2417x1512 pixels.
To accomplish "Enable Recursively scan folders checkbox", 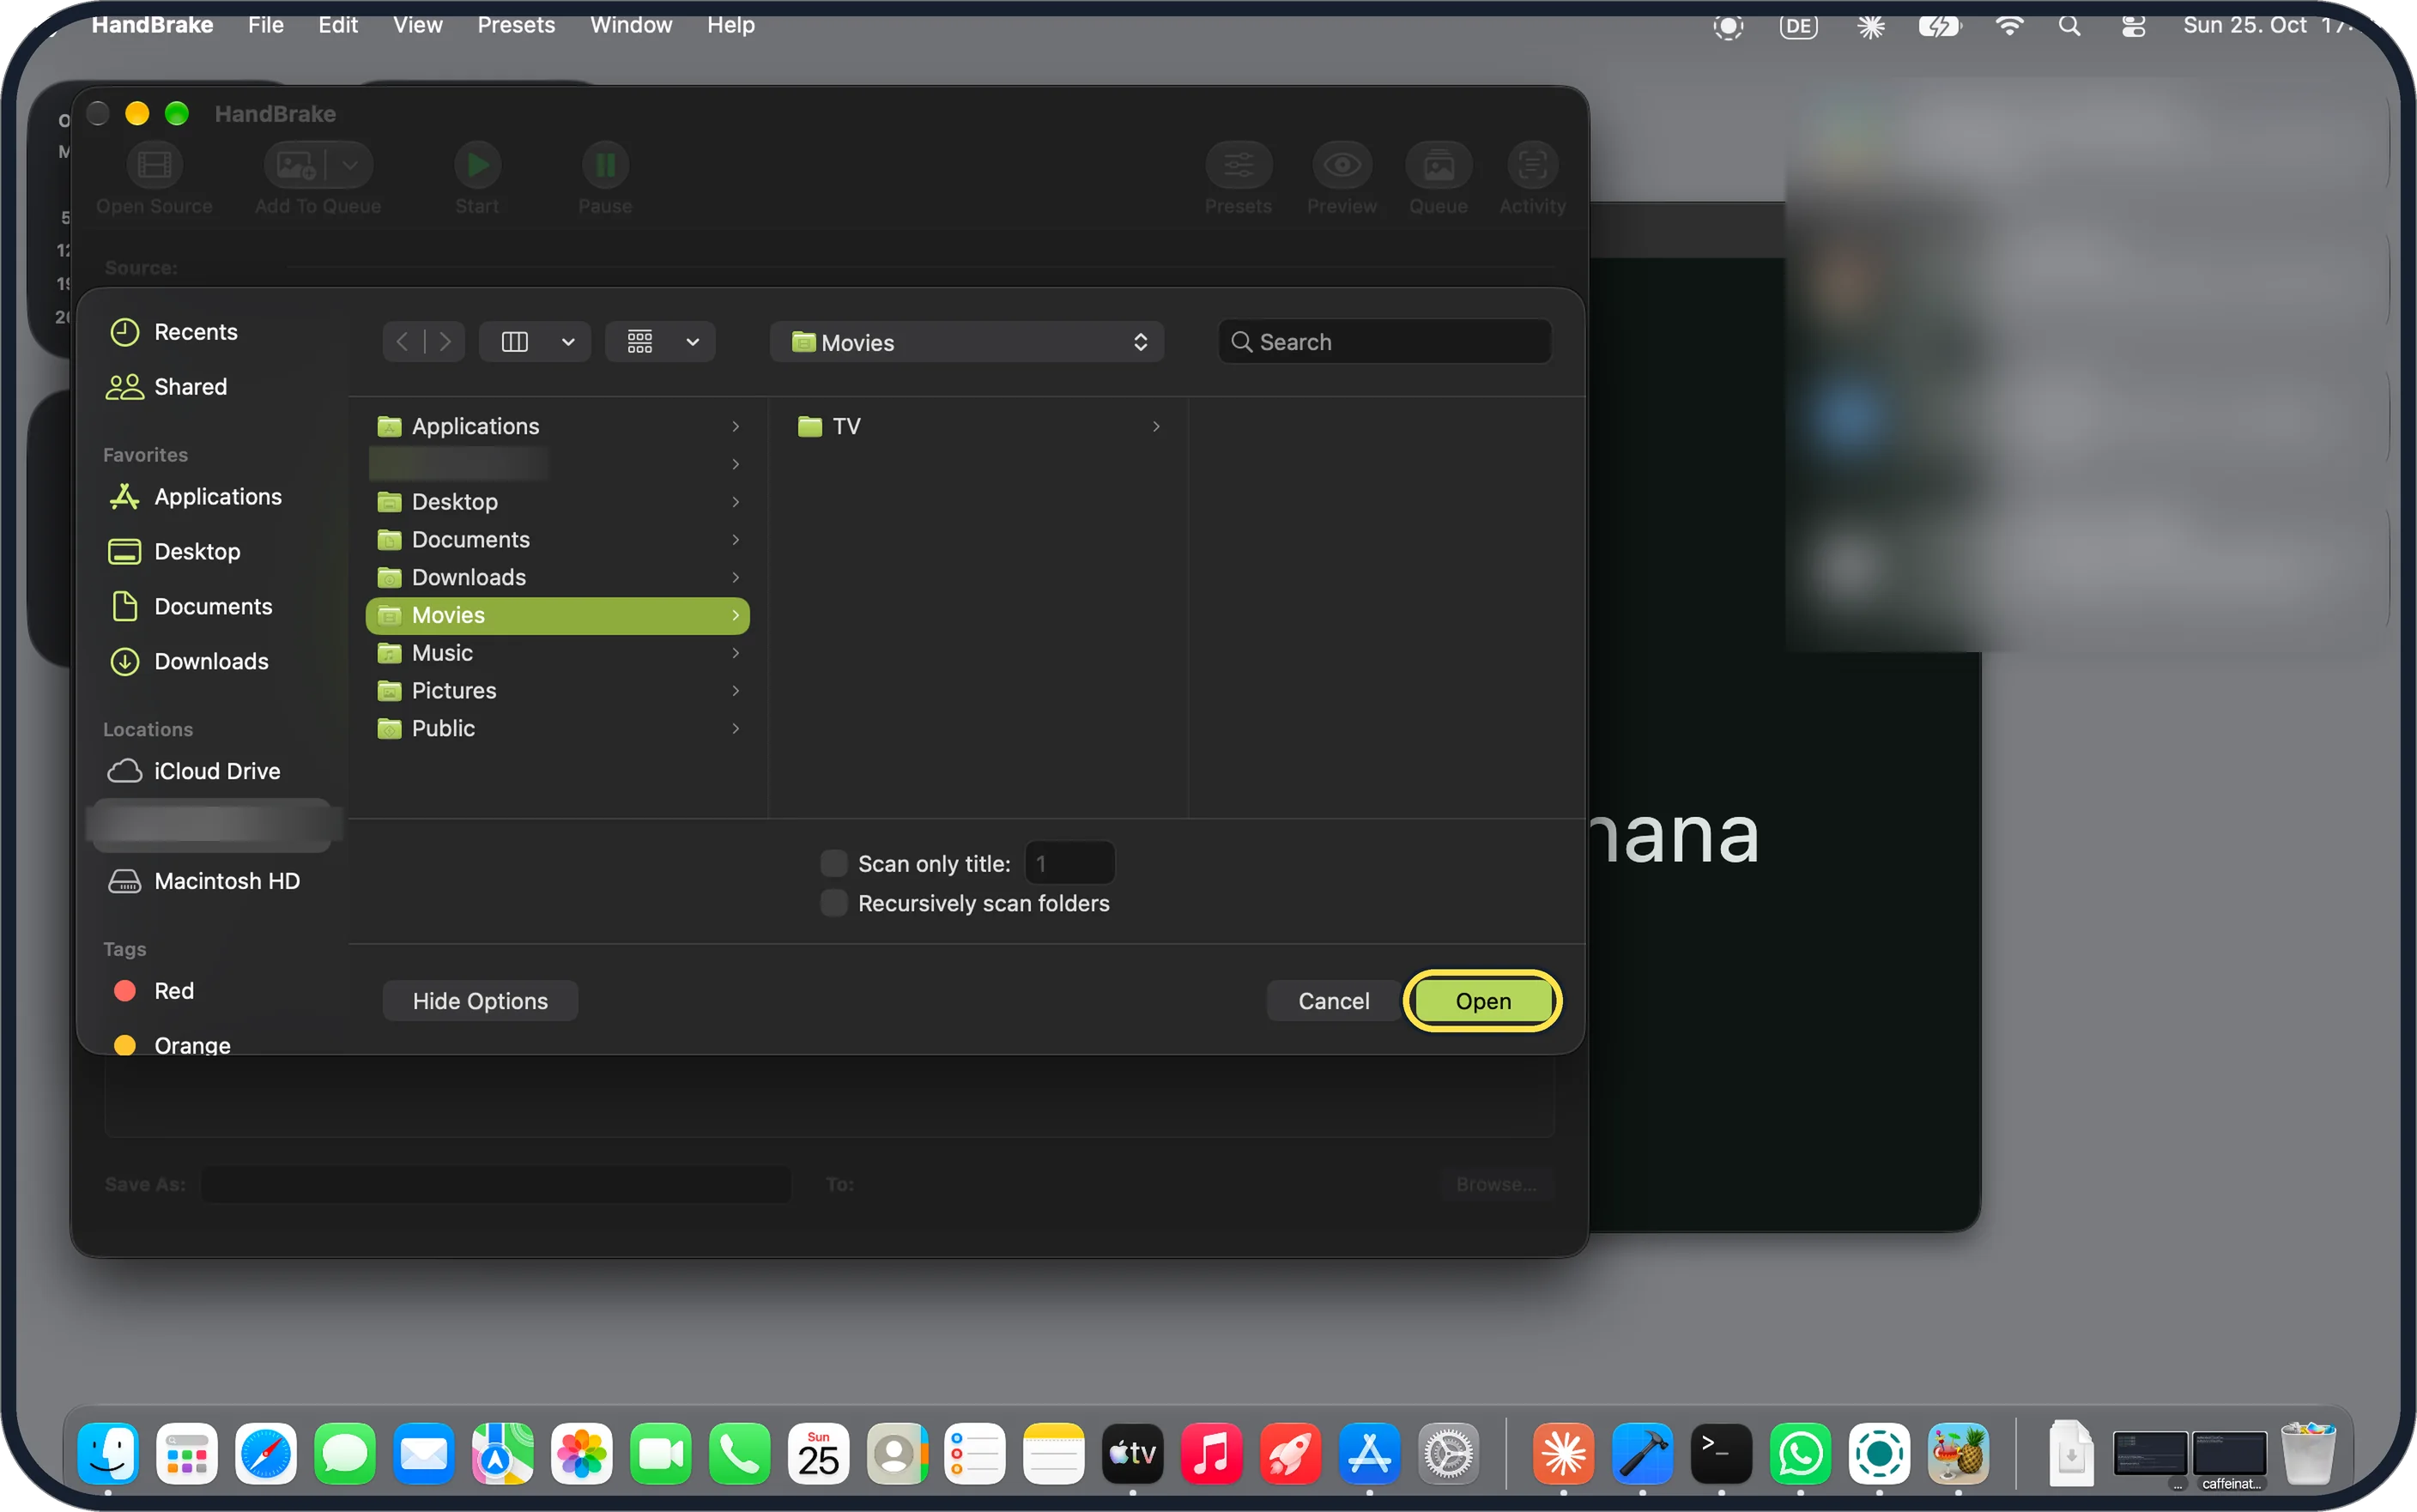I will pos(833,903).
